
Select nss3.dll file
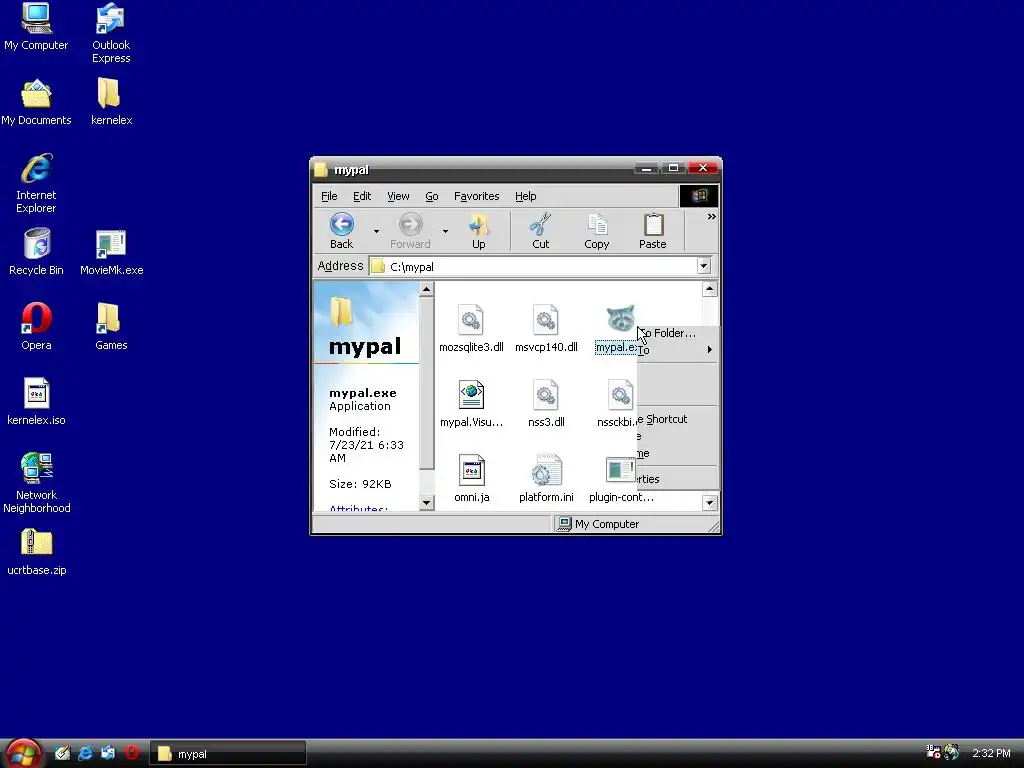(x=546, y=404)
